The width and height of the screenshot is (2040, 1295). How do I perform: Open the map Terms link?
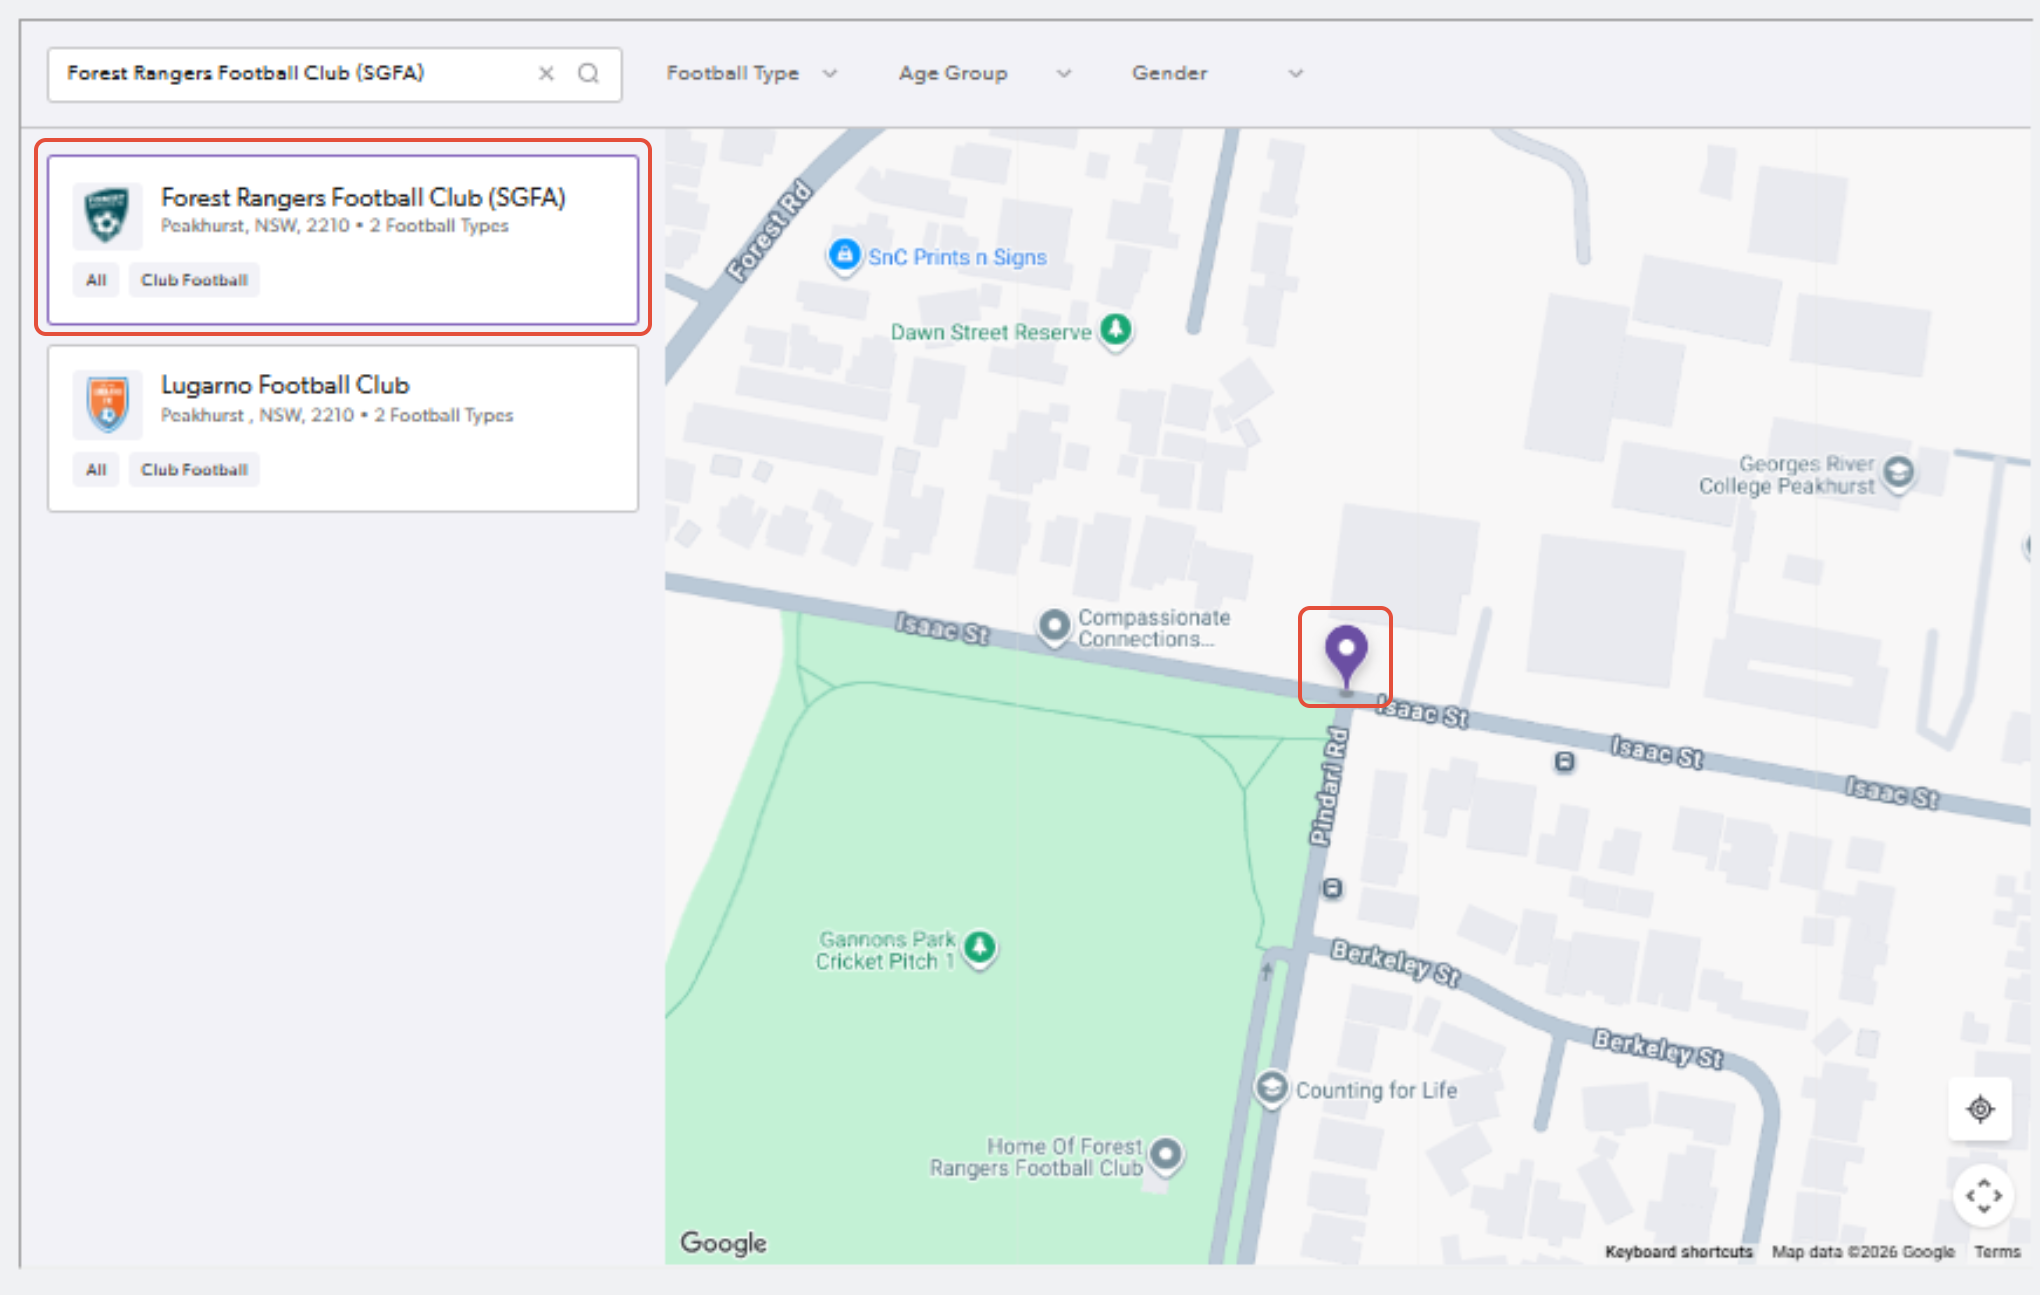(1997, 1252)
